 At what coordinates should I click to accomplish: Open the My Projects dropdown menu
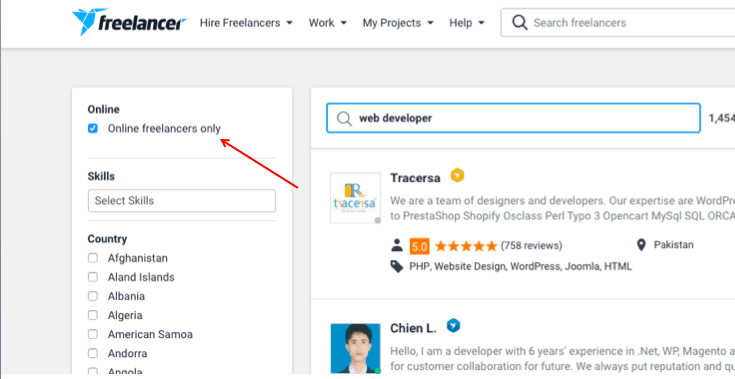coord(398,22)
